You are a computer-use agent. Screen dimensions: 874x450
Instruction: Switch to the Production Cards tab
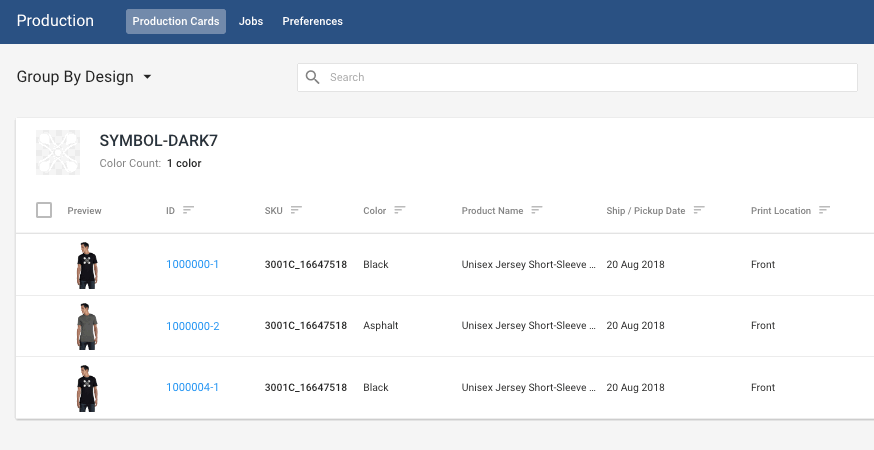pyautogui.click(x=176, y=21)
